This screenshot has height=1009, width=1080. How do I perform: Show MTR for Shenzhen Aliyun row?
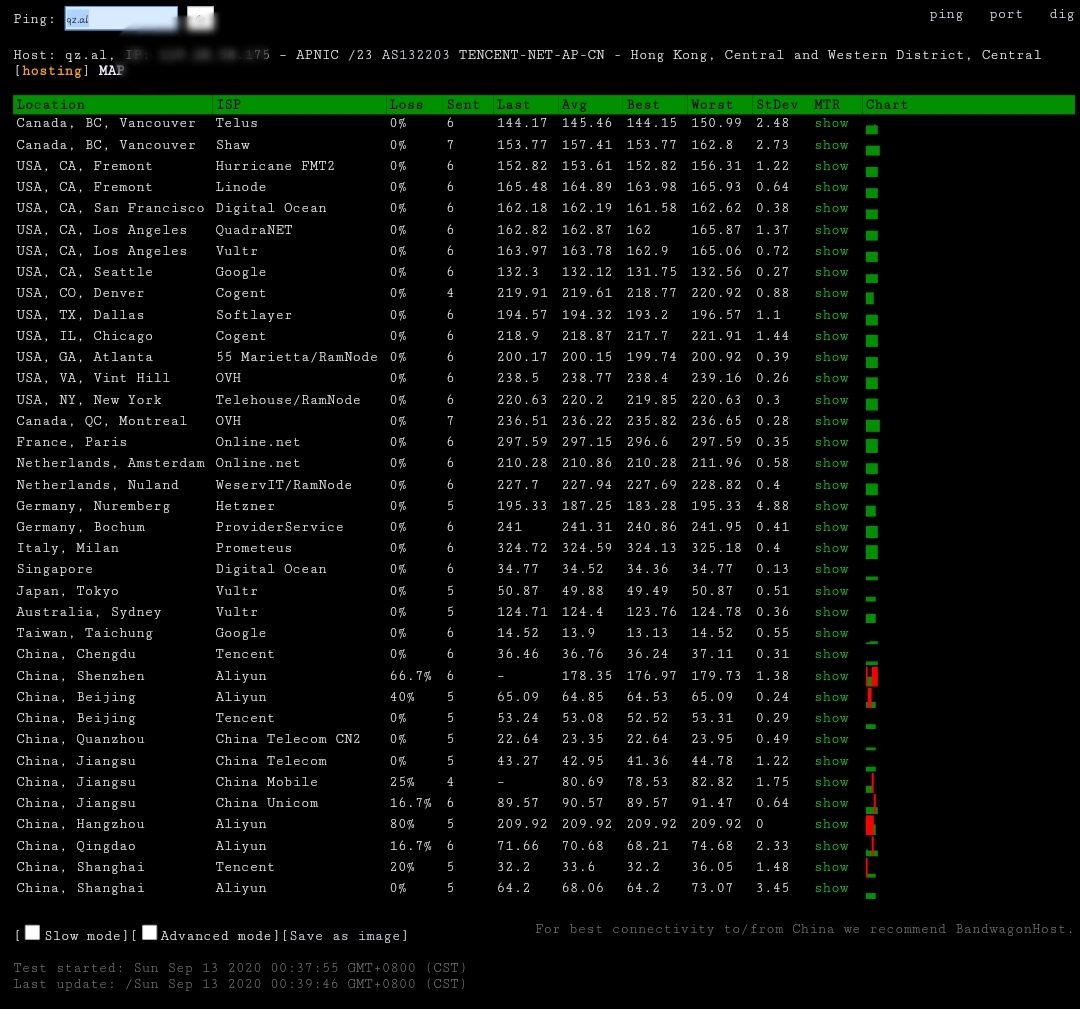(x=831, y=676)
